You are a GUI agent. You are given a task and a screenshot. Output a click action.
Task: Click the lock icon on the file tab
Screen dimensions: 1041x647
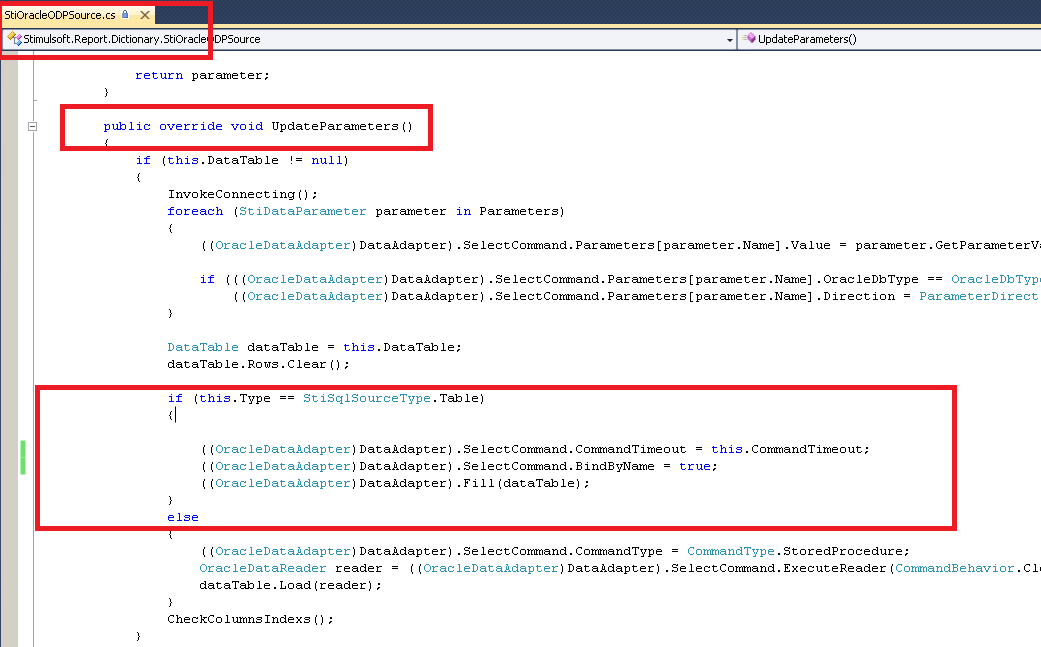point(125,14)
